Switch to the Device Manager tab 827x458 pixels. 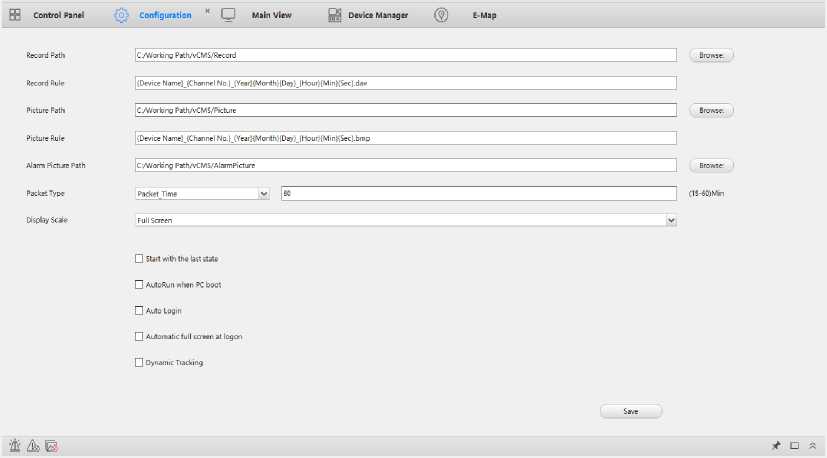point(377,15)
